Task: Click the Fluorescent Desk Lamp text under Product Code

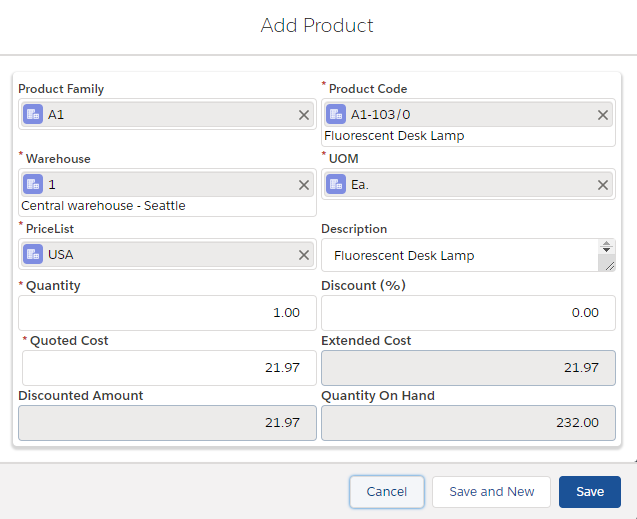Action: (x=394, y=136)
